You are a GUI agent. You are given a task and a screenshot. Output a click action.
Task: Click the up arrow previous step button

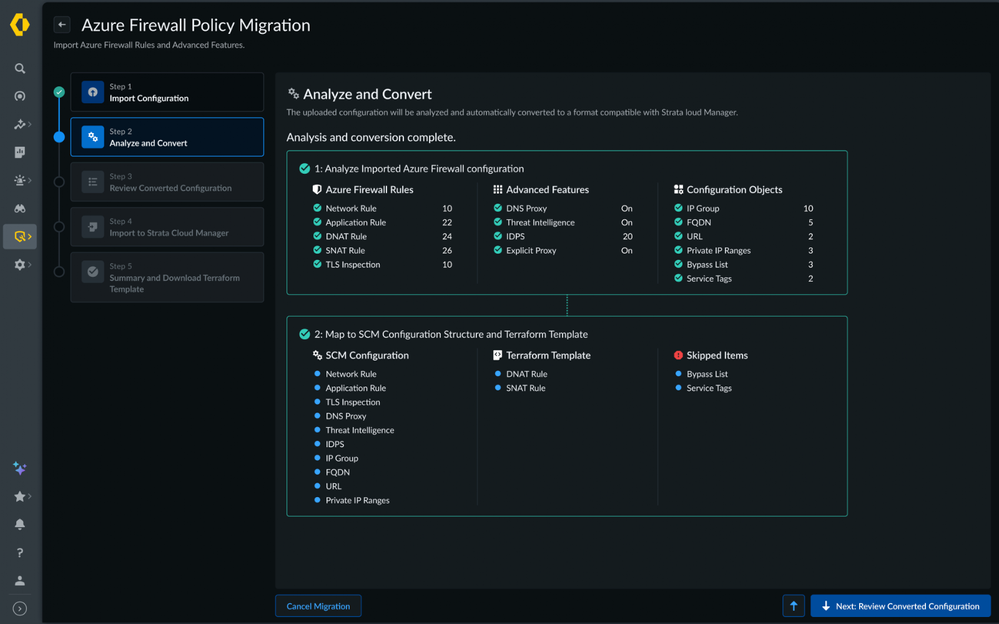click(793, 606)
